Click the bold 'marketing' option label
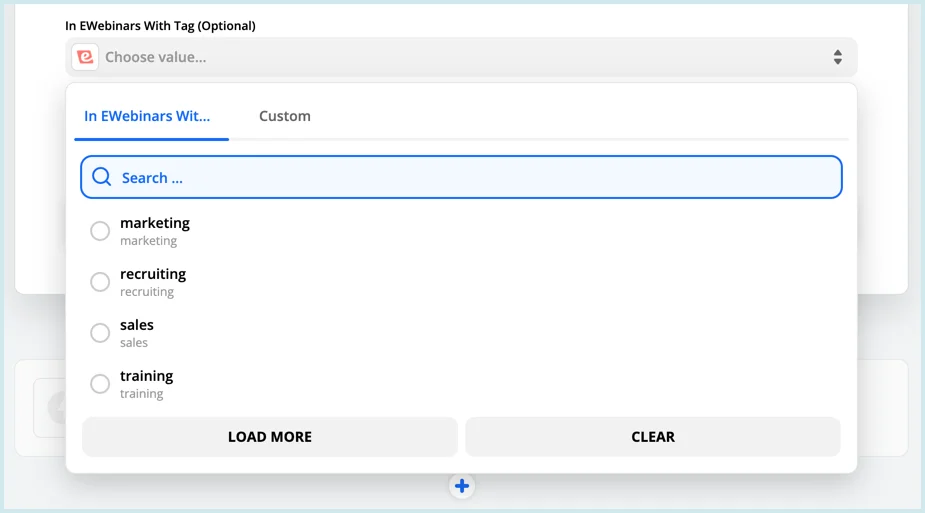Screen dimensions: 925x513 pos(155,223)
